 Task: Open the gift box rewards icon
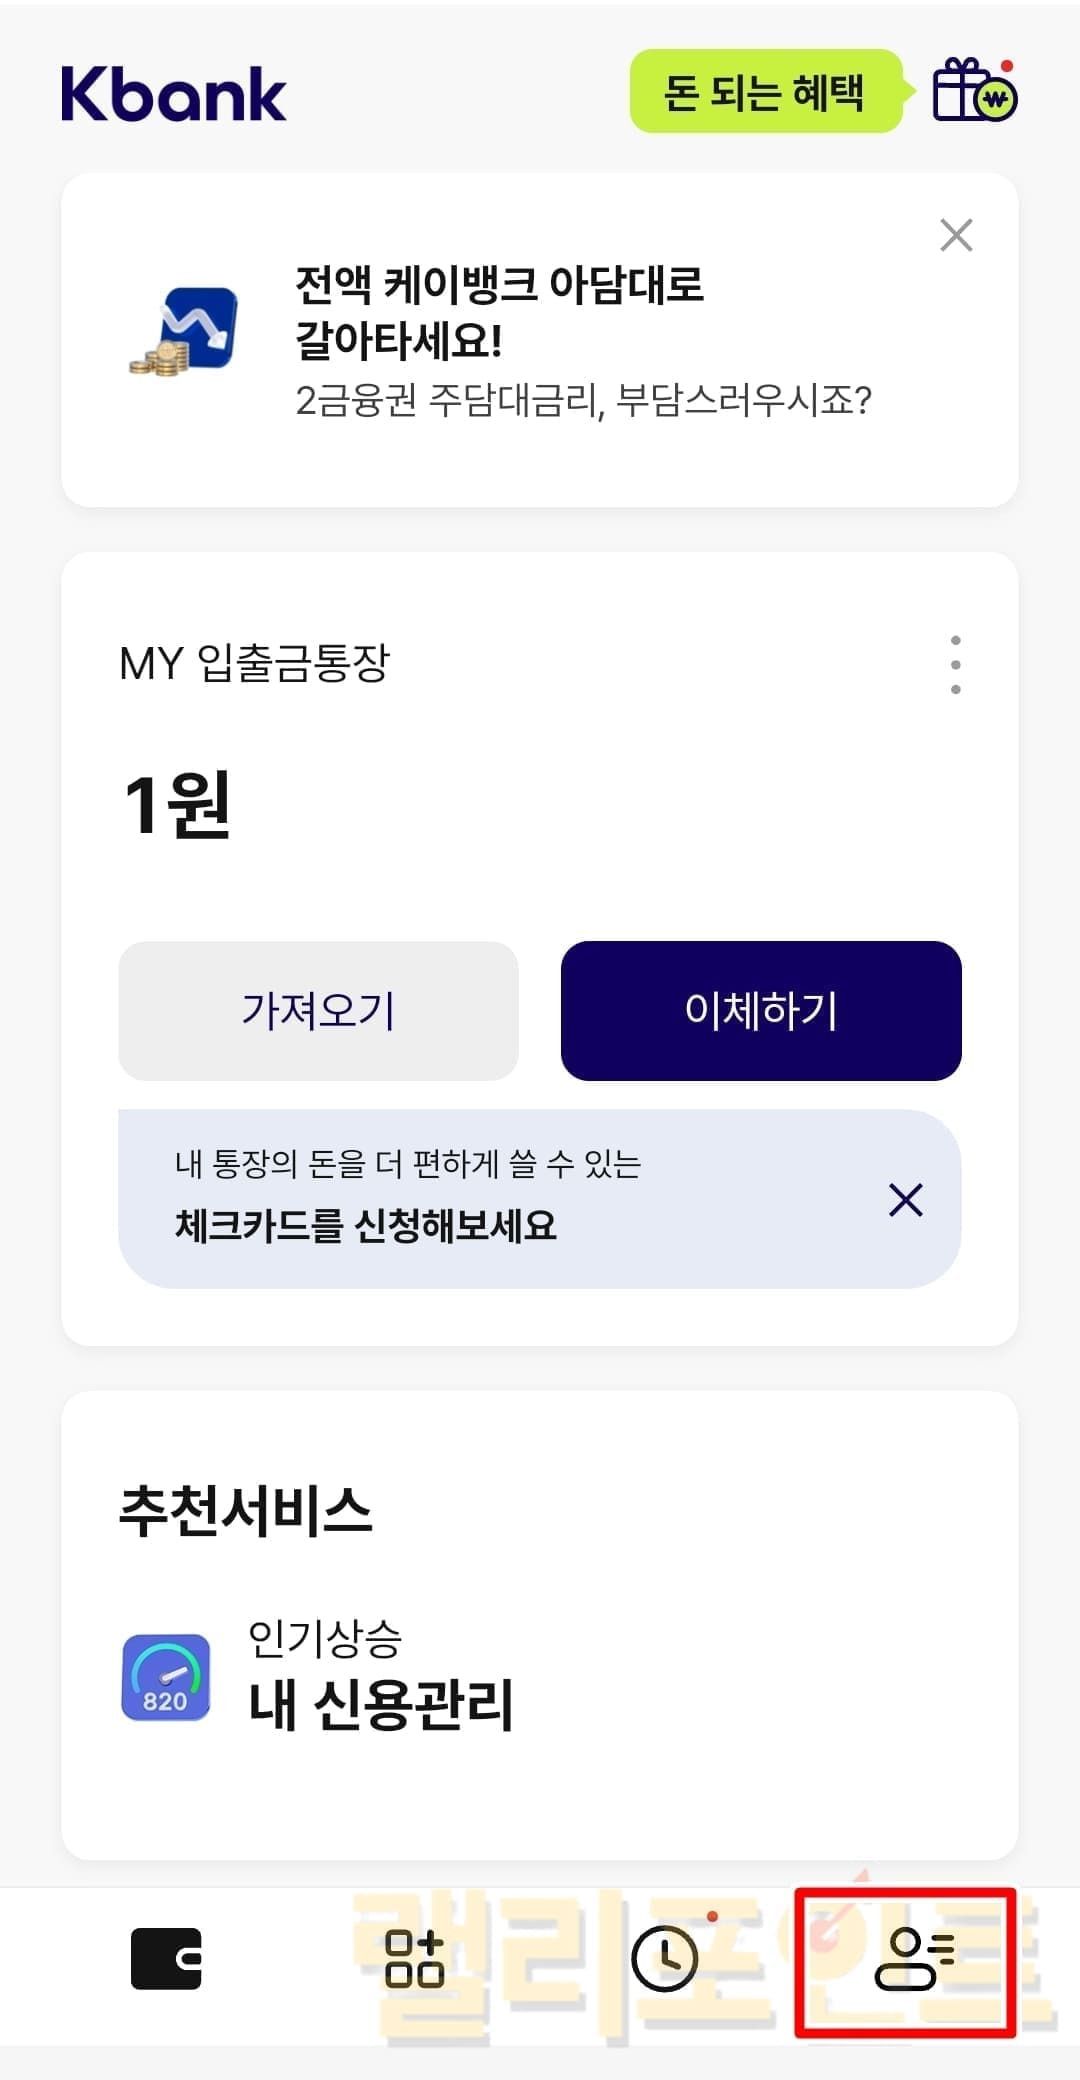tap(974, 91)
